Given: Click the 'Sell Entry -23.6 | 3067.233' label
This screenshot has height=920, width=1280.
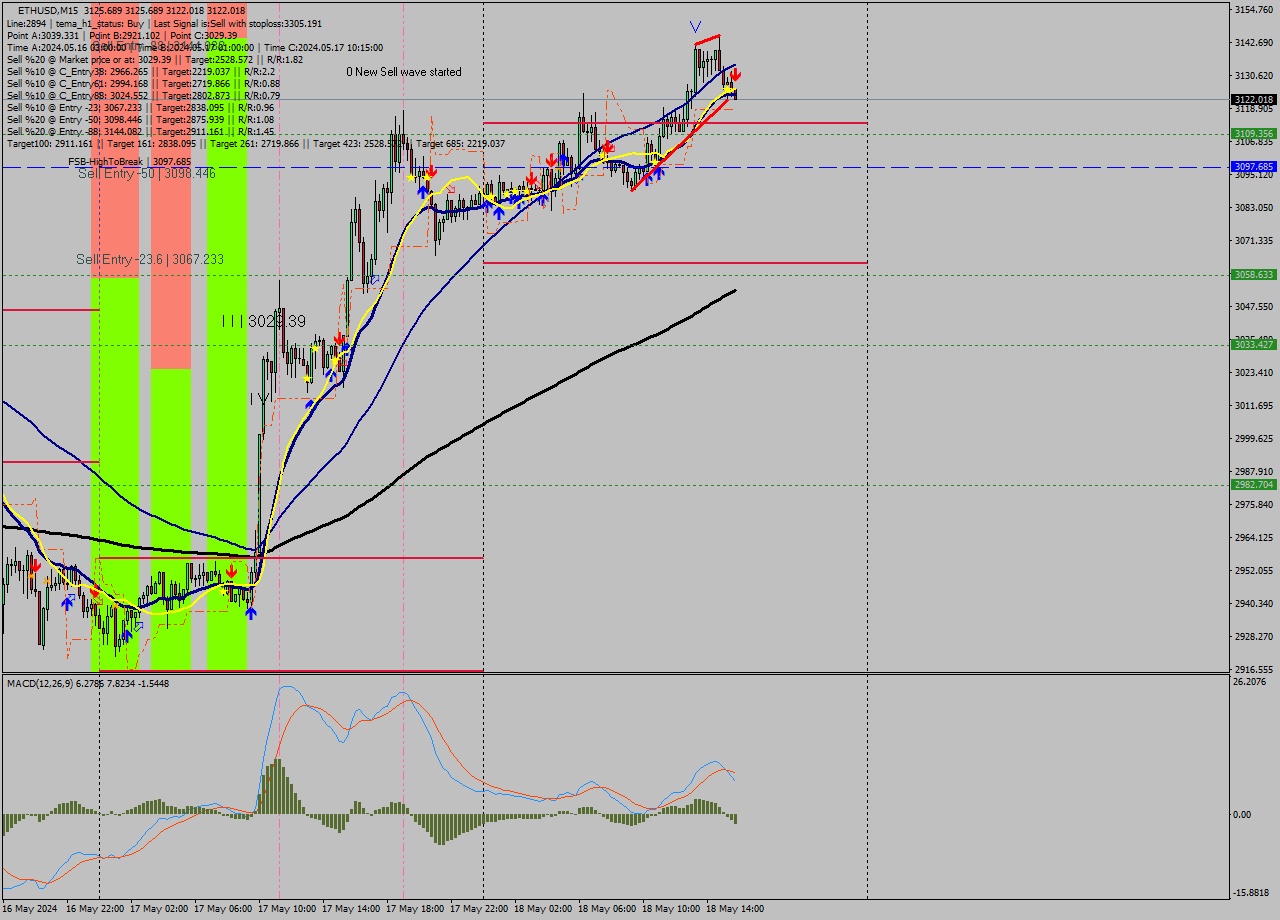Looking at the screenshot, I should (x=150, y=259).
